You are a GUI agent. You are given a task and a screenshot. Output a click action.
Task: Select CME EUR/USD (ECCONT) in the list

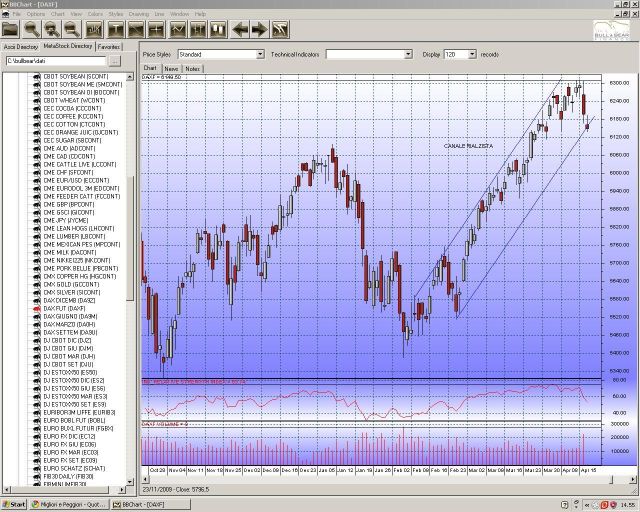pyautogui.click(x=76, y=180)
